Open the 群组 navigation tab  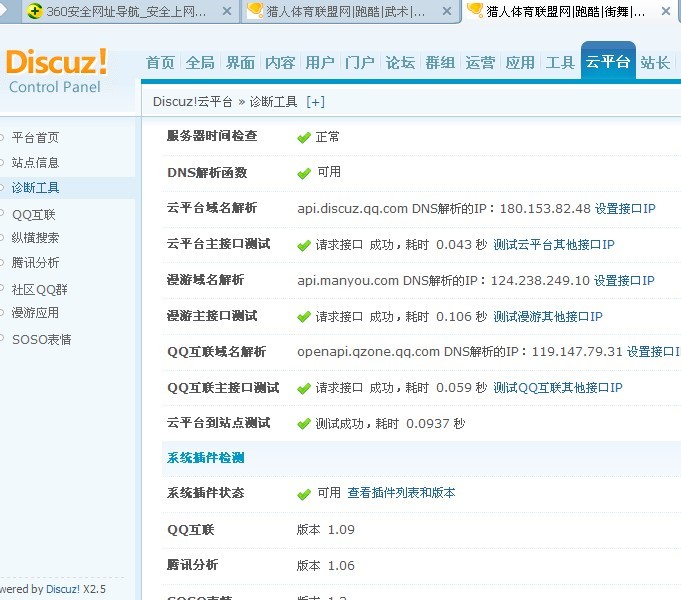point(440,63)
